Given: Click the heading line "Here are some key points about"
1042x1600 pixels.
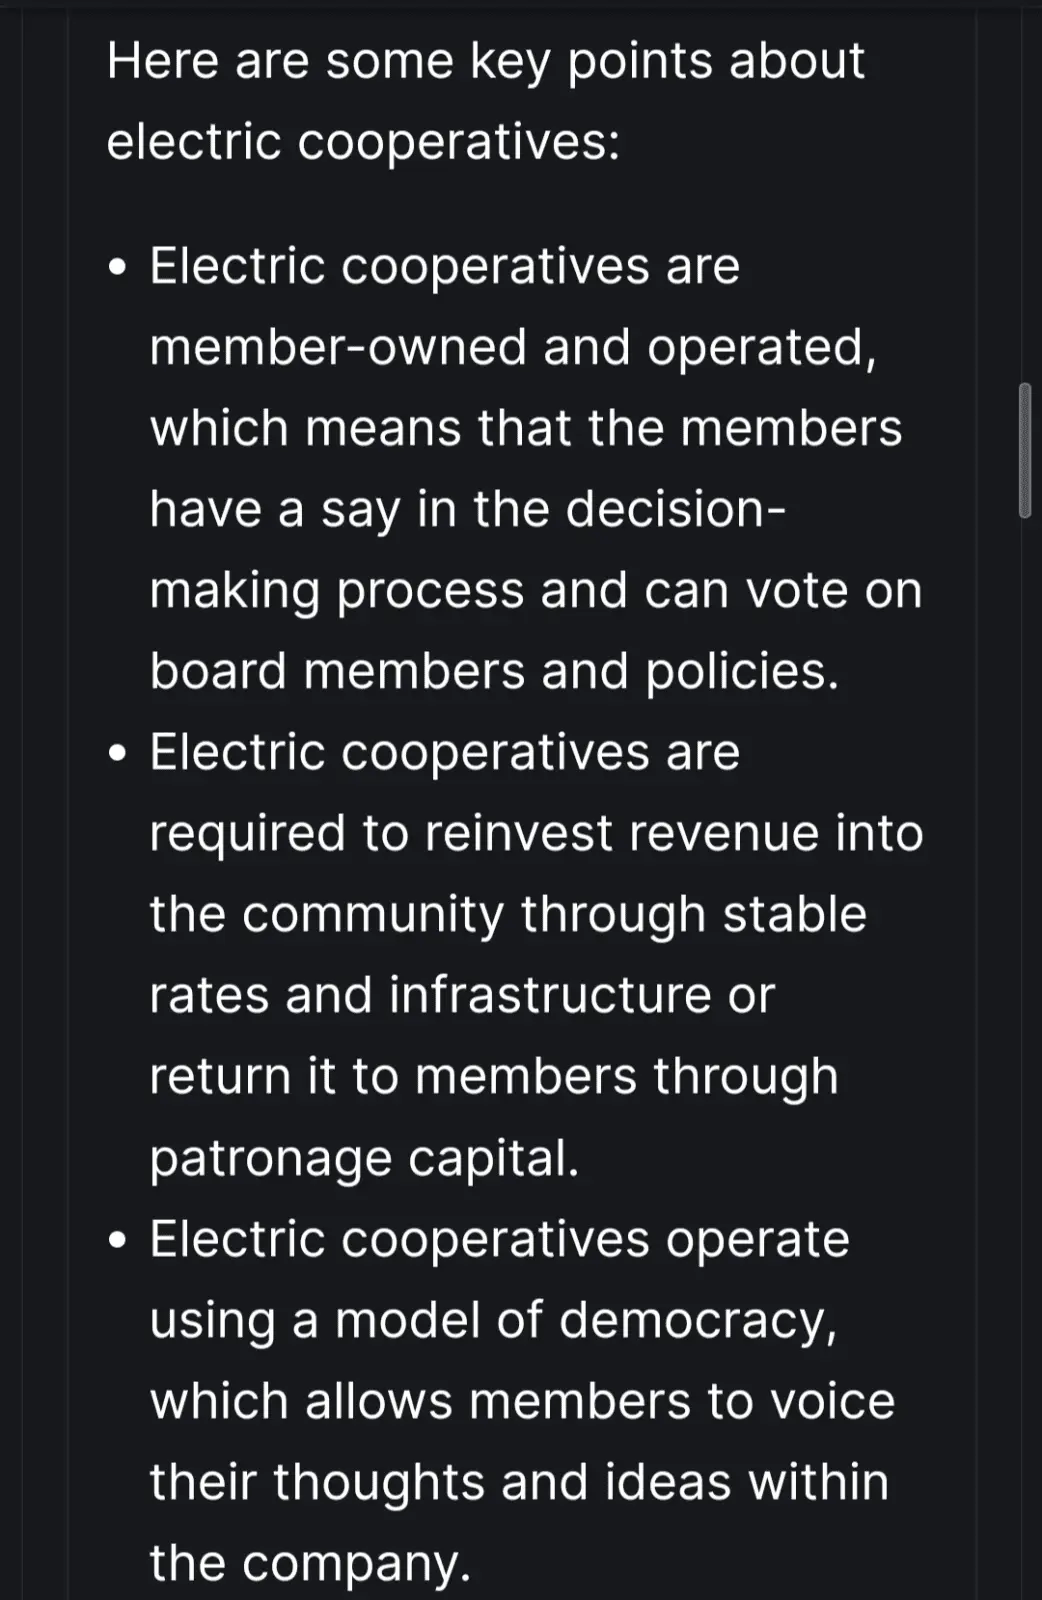Looking at the screenshot, I should (x=485, y=60).
